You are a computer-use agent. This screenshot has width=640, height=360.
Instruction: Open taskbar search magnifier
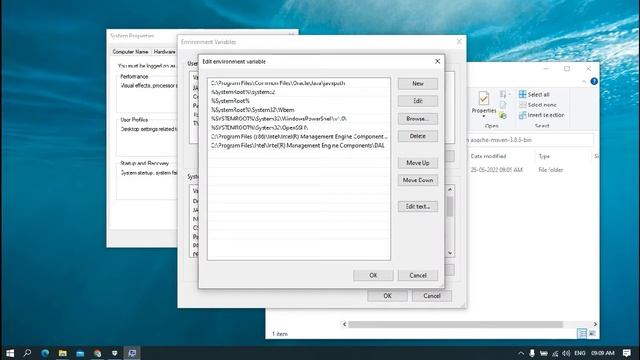click(x=27, y=353)
